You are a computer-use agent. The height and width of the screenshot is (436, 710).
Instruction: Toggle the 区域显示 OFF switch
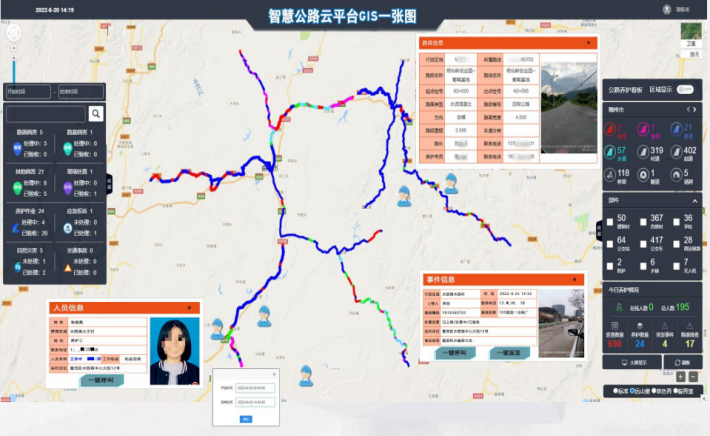point(685,90)
